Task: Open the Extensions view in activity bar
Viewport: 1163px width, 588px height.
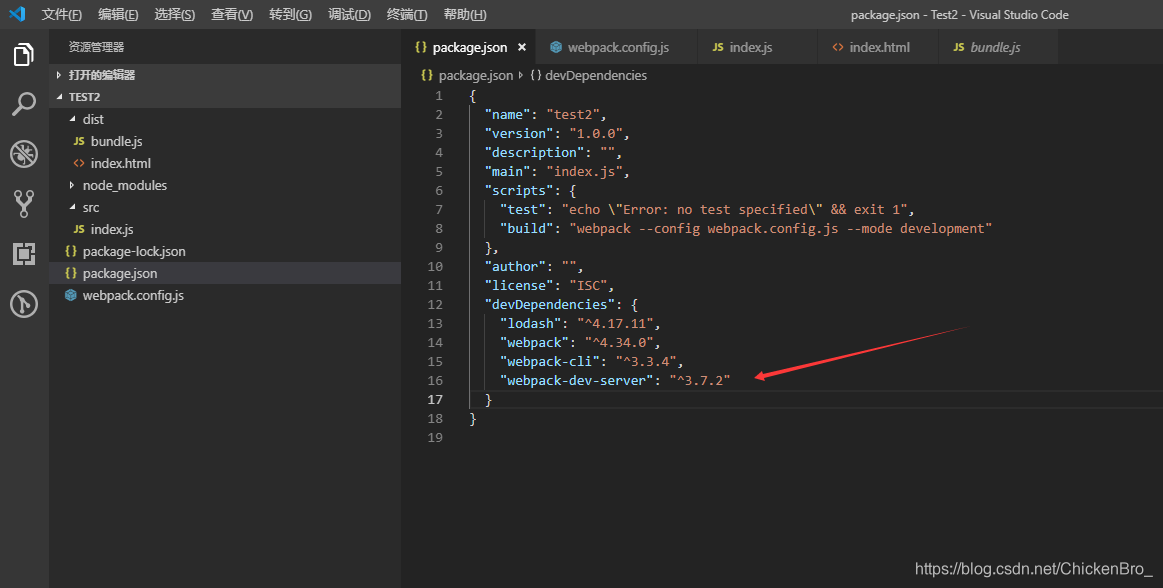Action: pos(24,254)
